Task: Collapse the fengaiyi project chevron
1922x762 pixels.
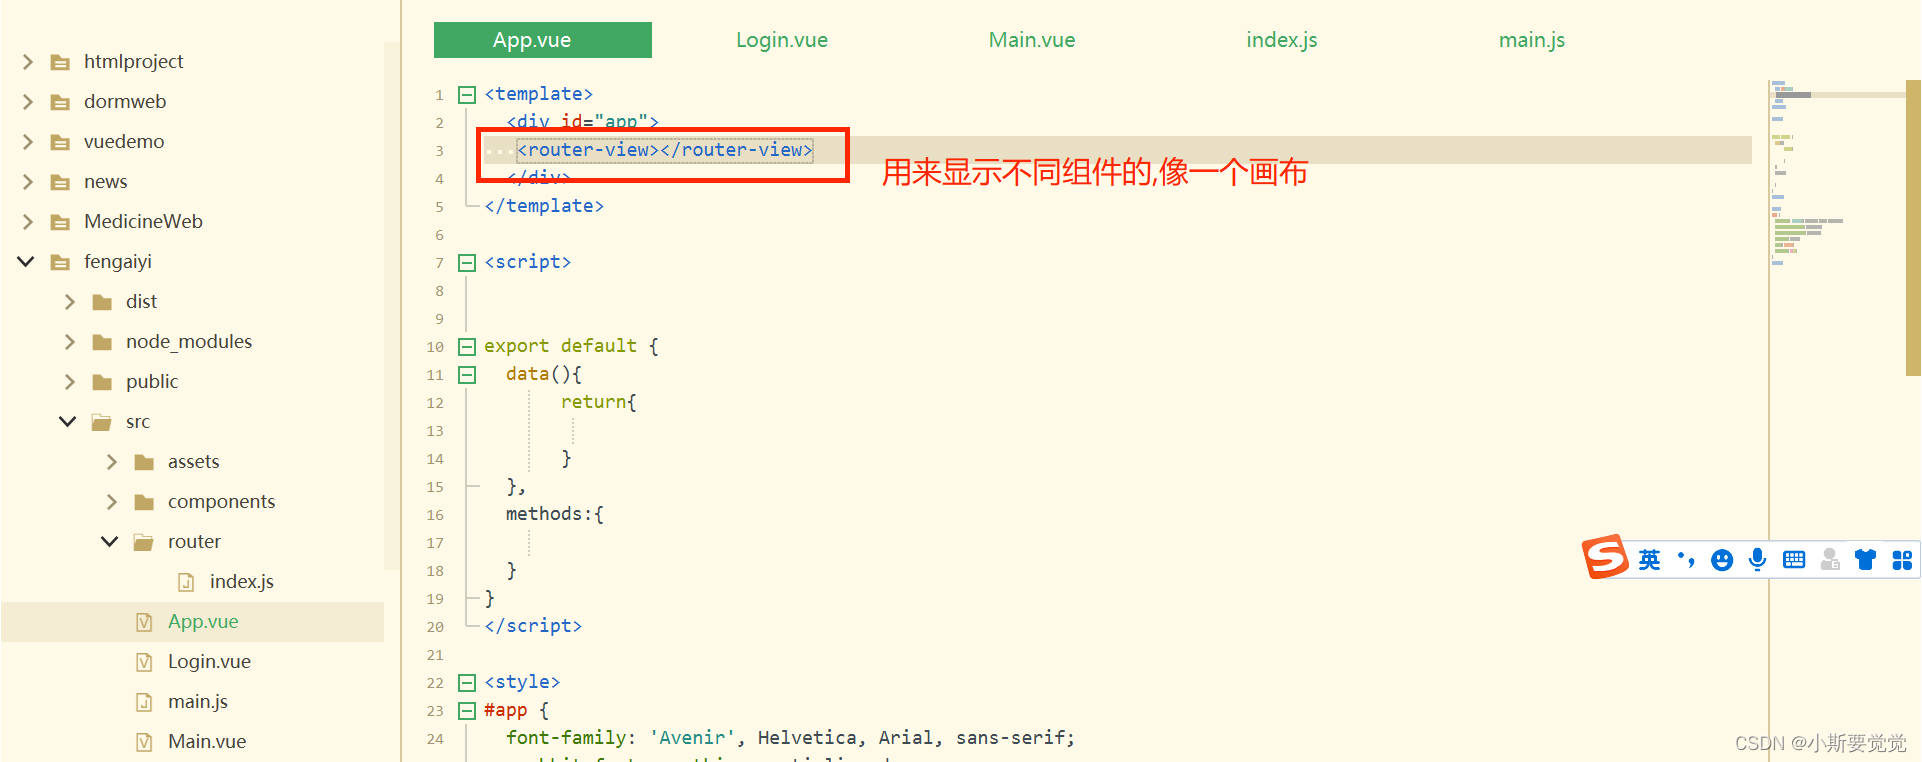Action: click(26, 262)
